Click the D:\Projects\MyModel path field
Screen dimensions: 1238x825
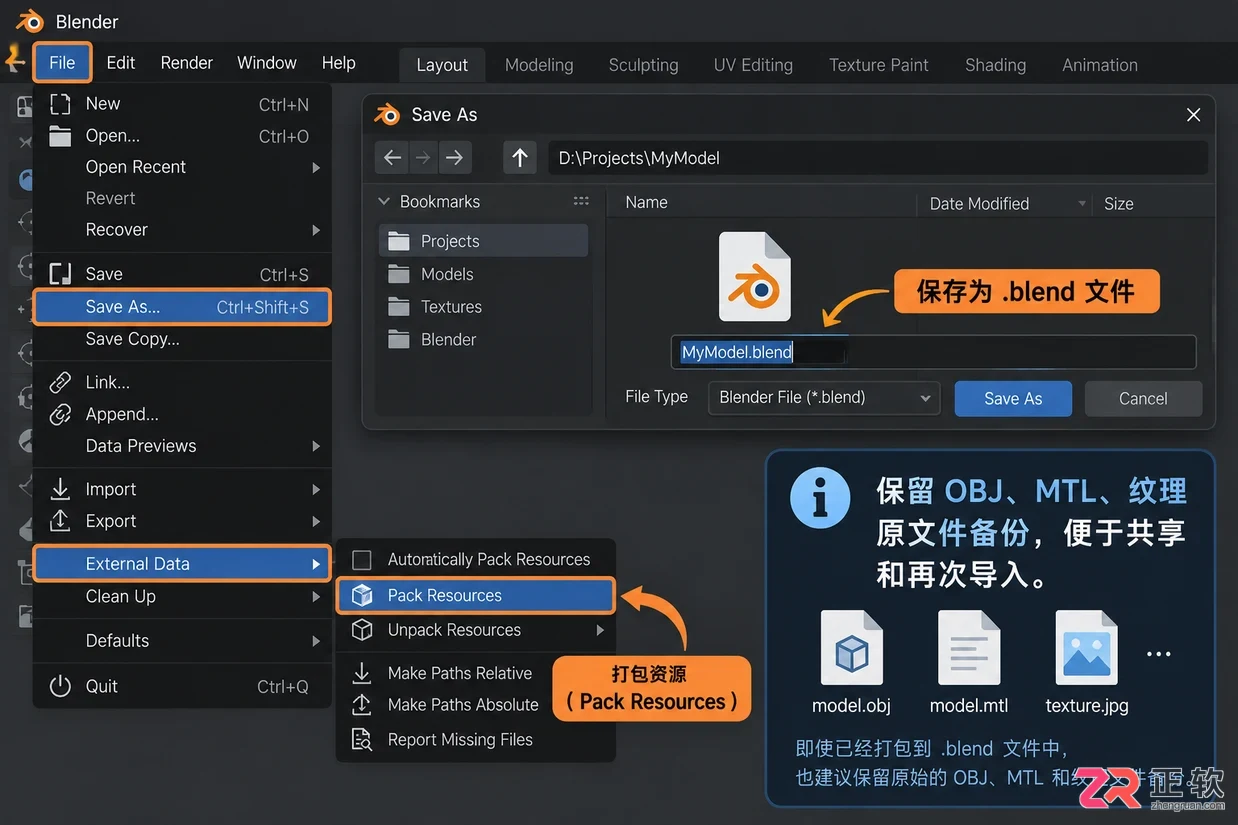[878, 158]
